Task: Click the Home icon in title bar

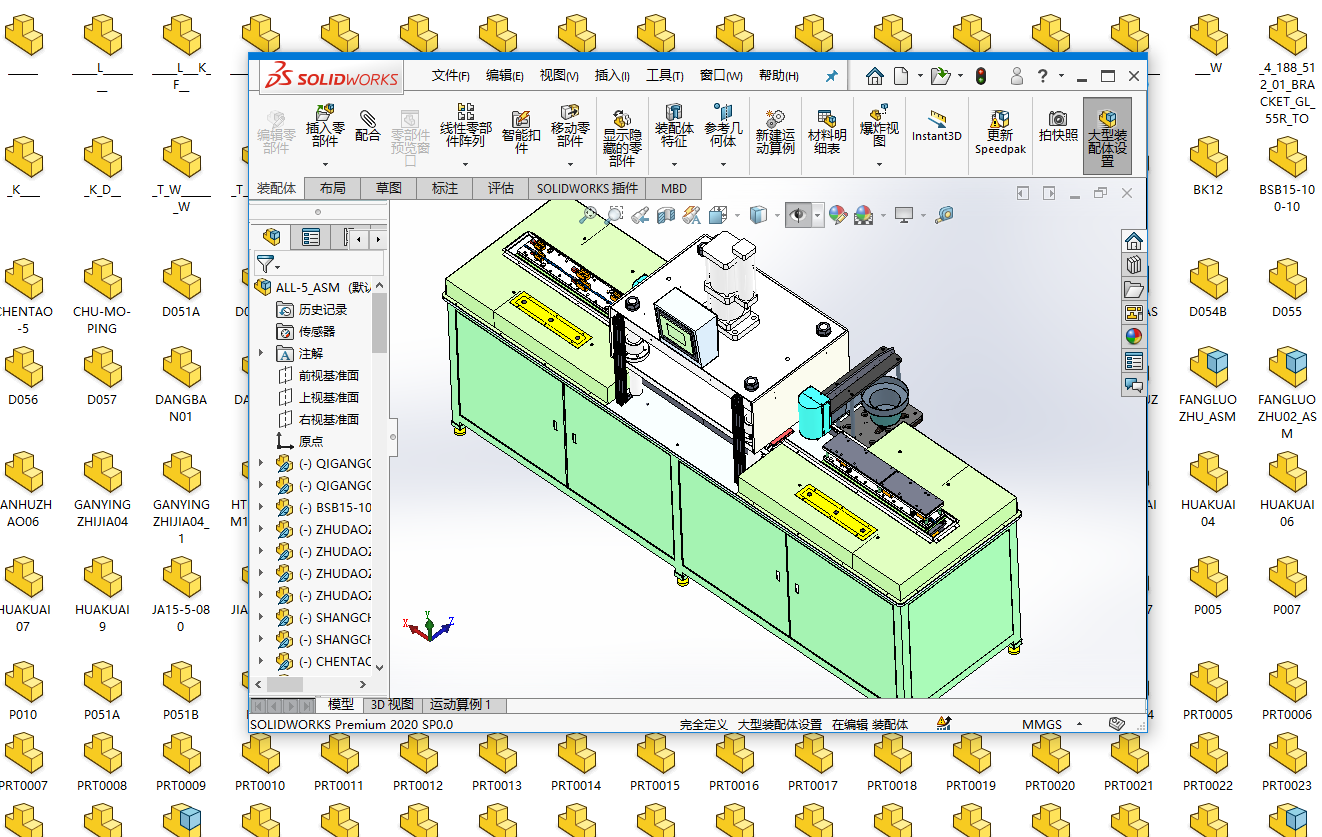Action: click(x=875, y=76)
